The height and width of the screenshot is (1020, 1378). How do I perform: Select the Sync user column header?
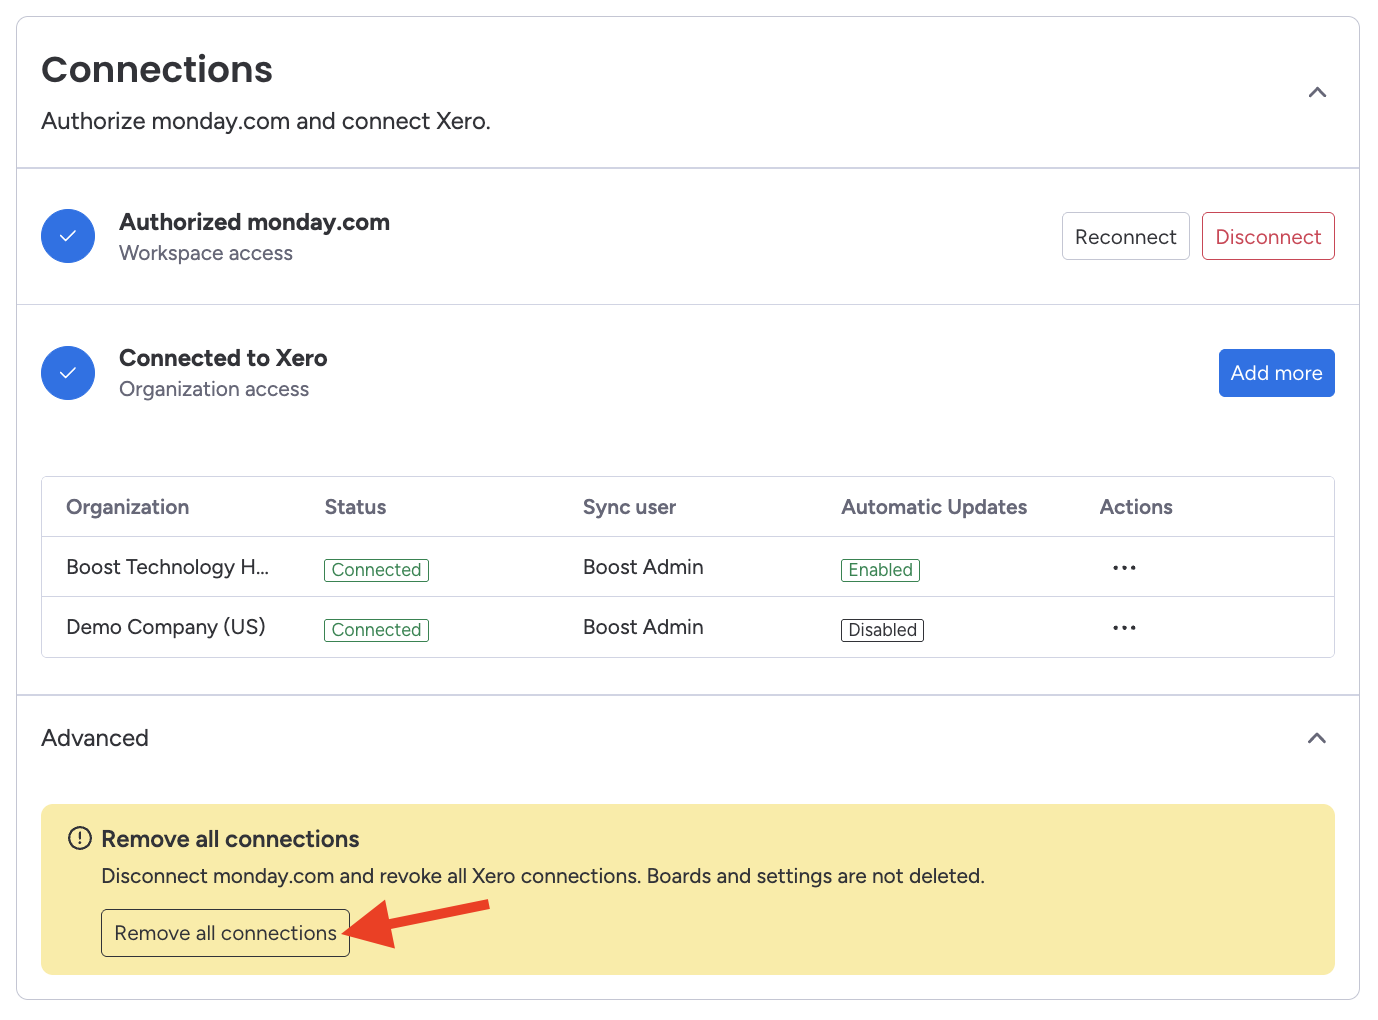tap(629, 507)
